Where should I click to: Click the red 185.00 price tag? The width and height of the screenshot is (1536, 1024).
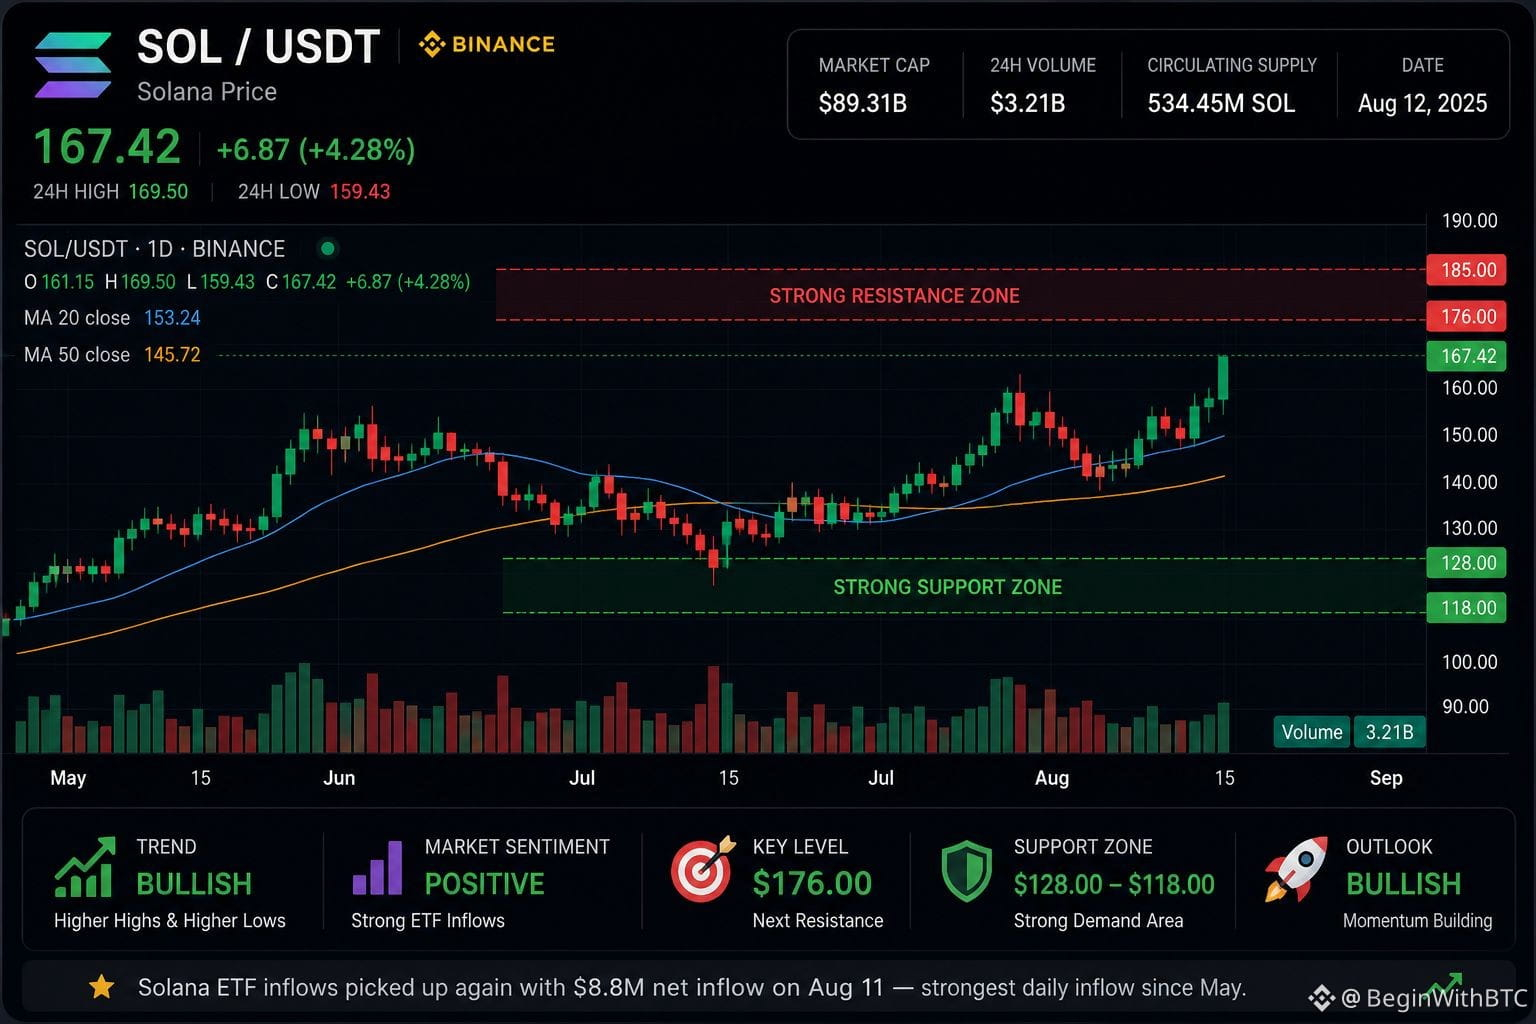point(1468,270)
